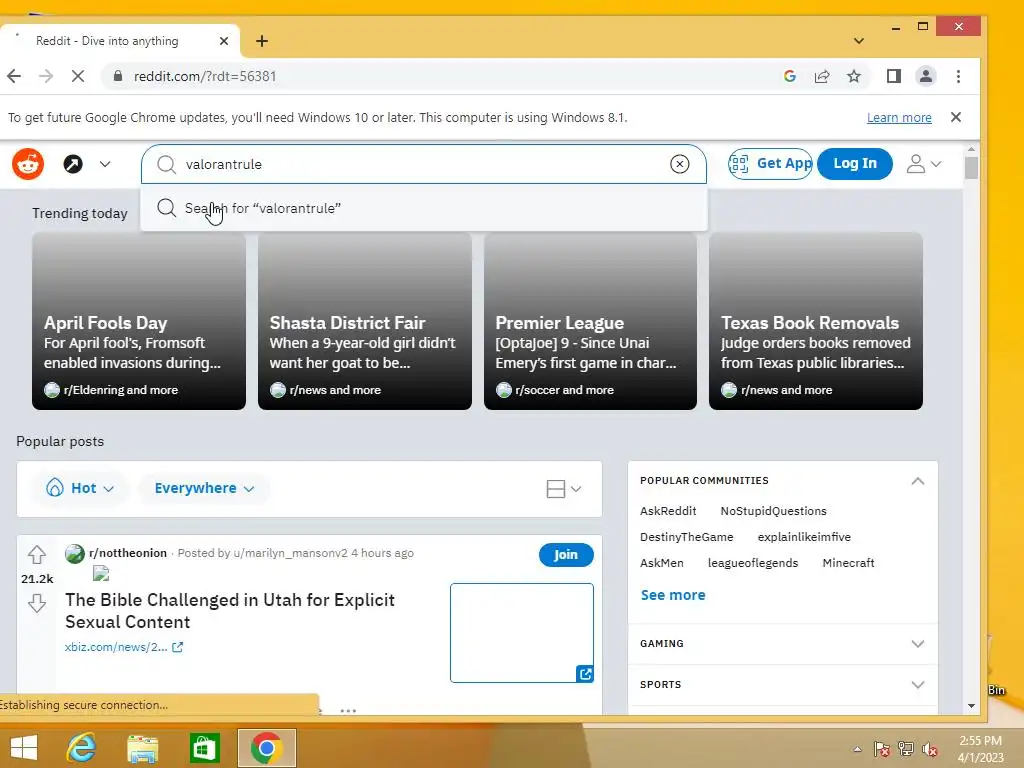Bookmark this page with the star icon
The image size is (1024, 768).
click(x=854, y=76)
